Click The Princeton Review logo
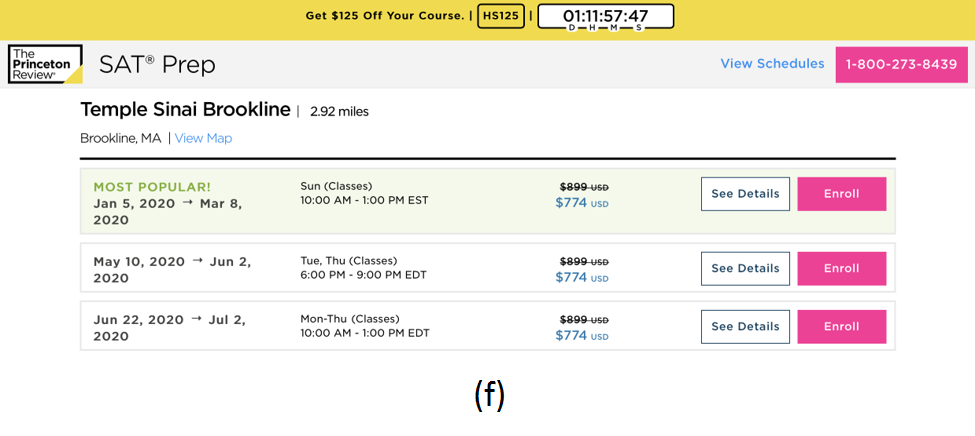The width and height of the screenshot is (975, 436). click(44, 64)
